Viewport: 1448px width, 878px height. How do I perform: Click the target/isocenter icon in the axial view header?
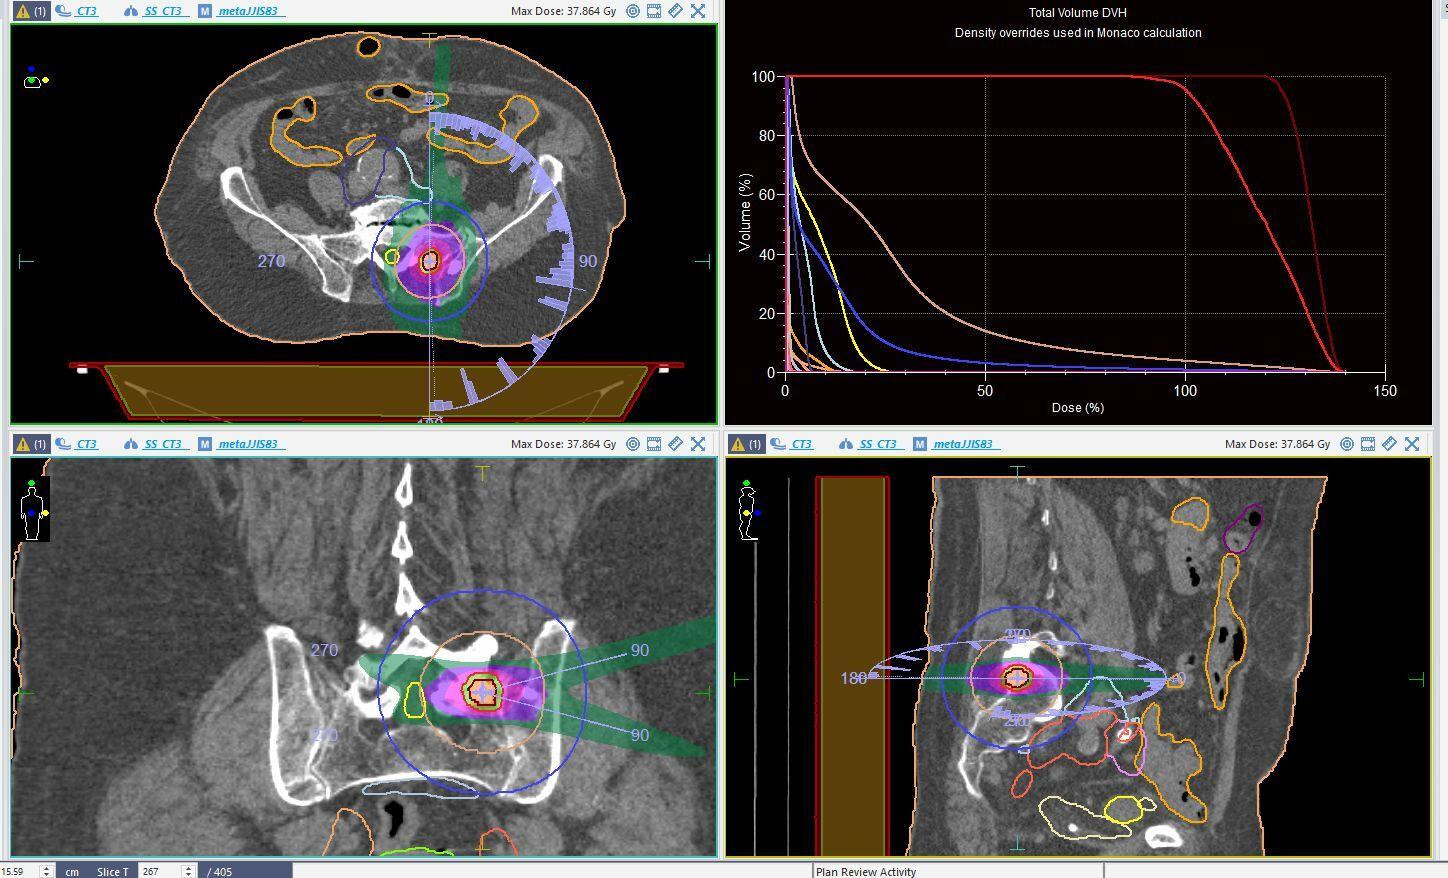pyautogui.click(x=633, y=11)
